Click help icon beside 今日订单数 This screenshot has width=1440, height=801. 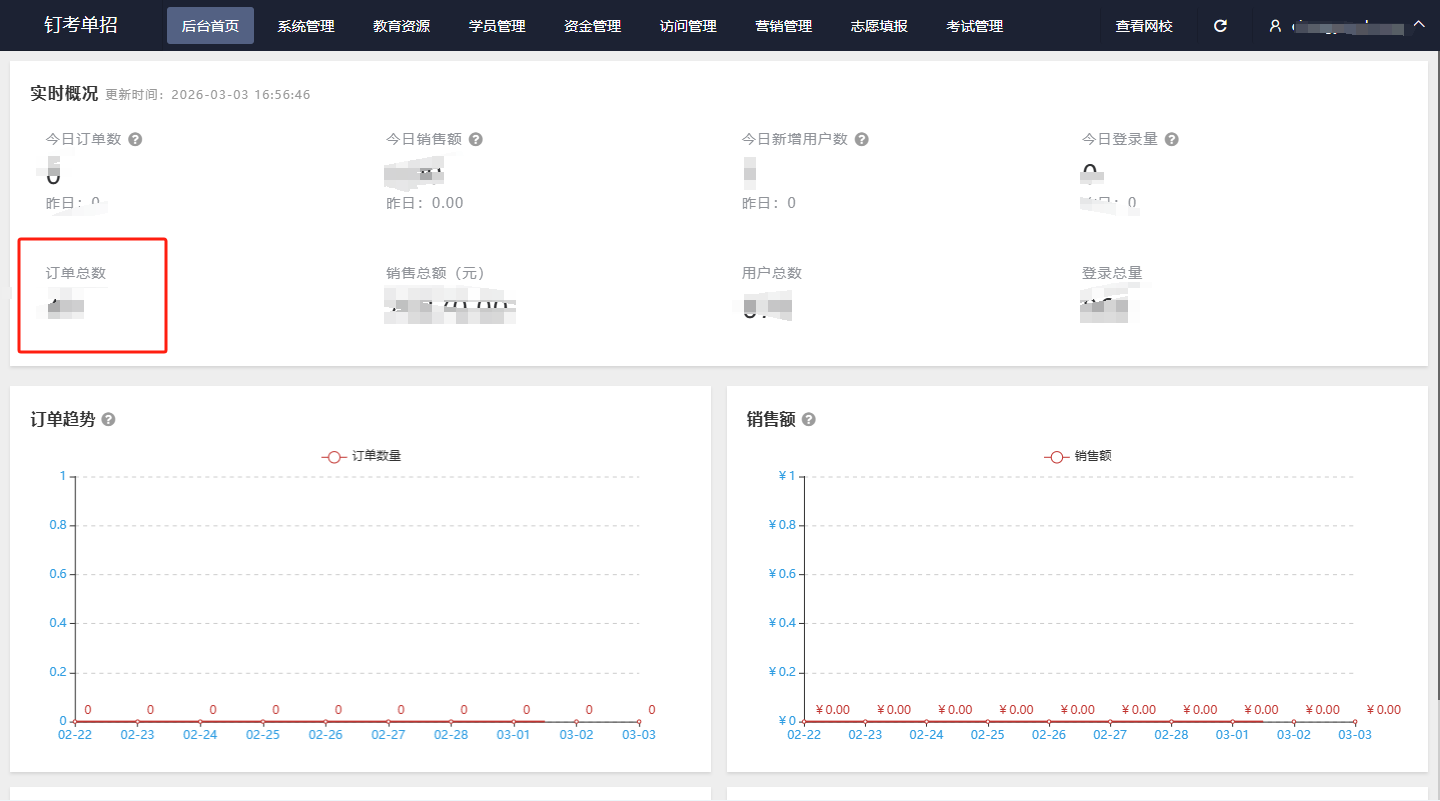tap(135, 139)
